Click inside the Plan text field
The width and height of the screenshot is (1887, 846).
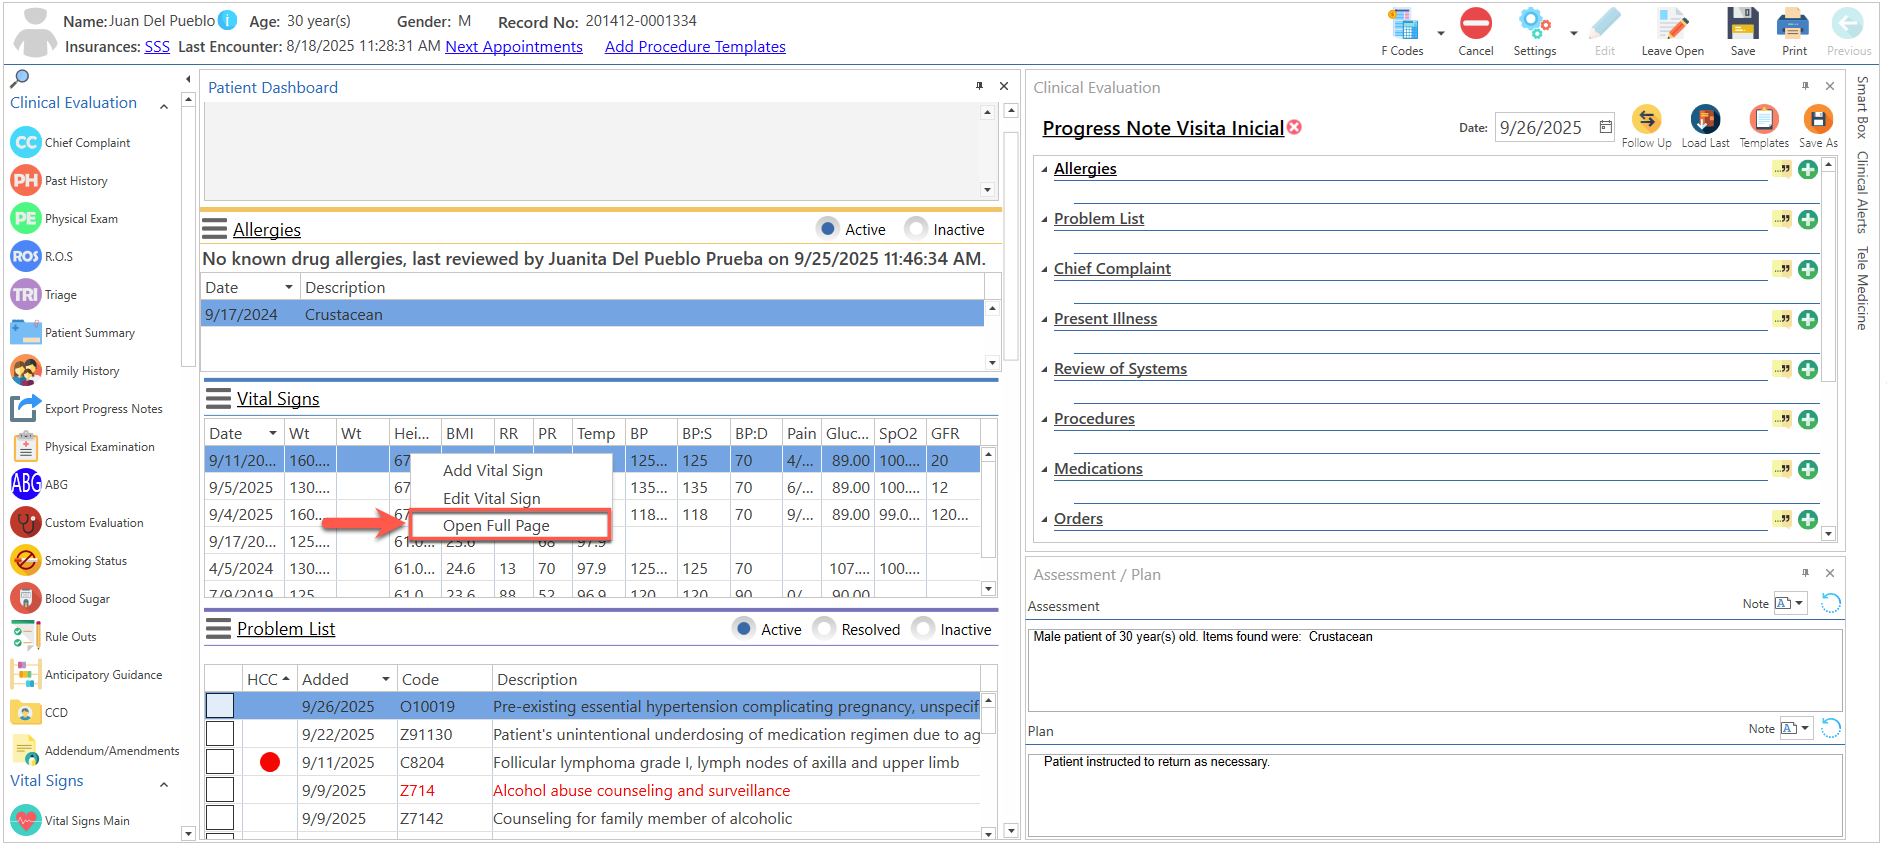point(1435,794)
